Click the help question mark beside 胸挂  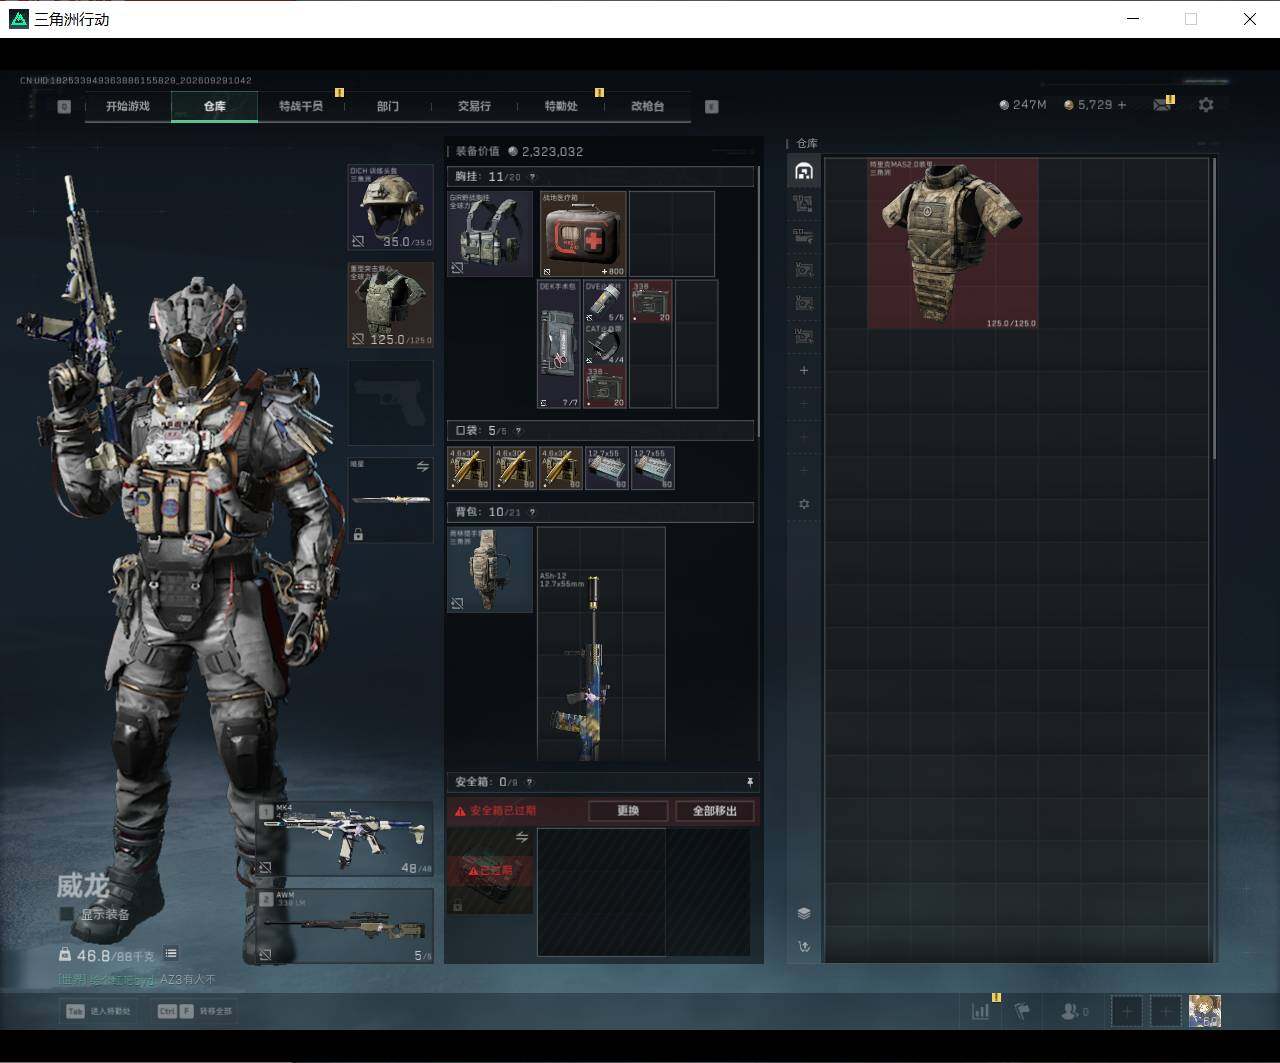tap(532, 177)
